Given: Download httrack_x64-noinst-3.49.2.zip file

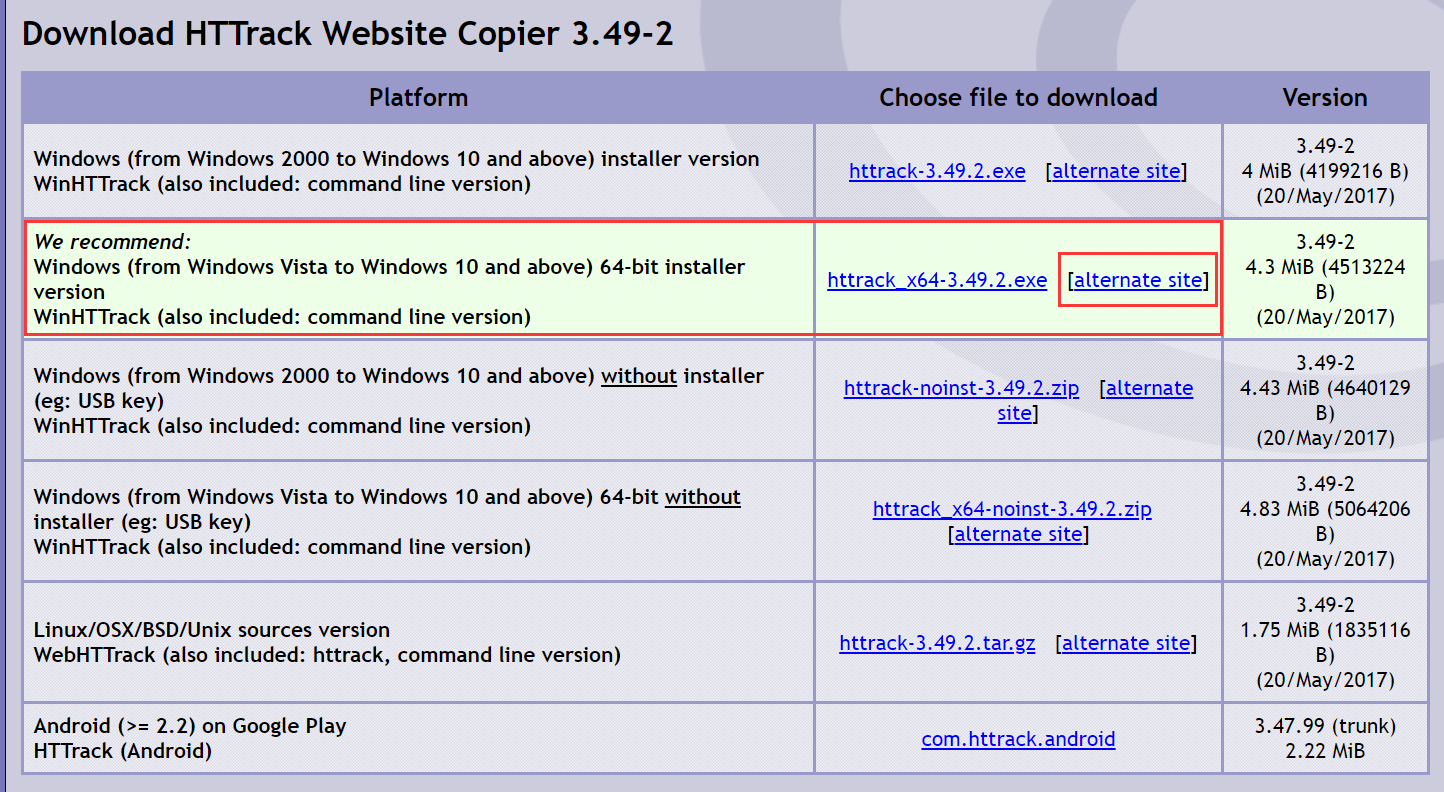Looking at the screenshot, I should click(x=1012, y=509).
